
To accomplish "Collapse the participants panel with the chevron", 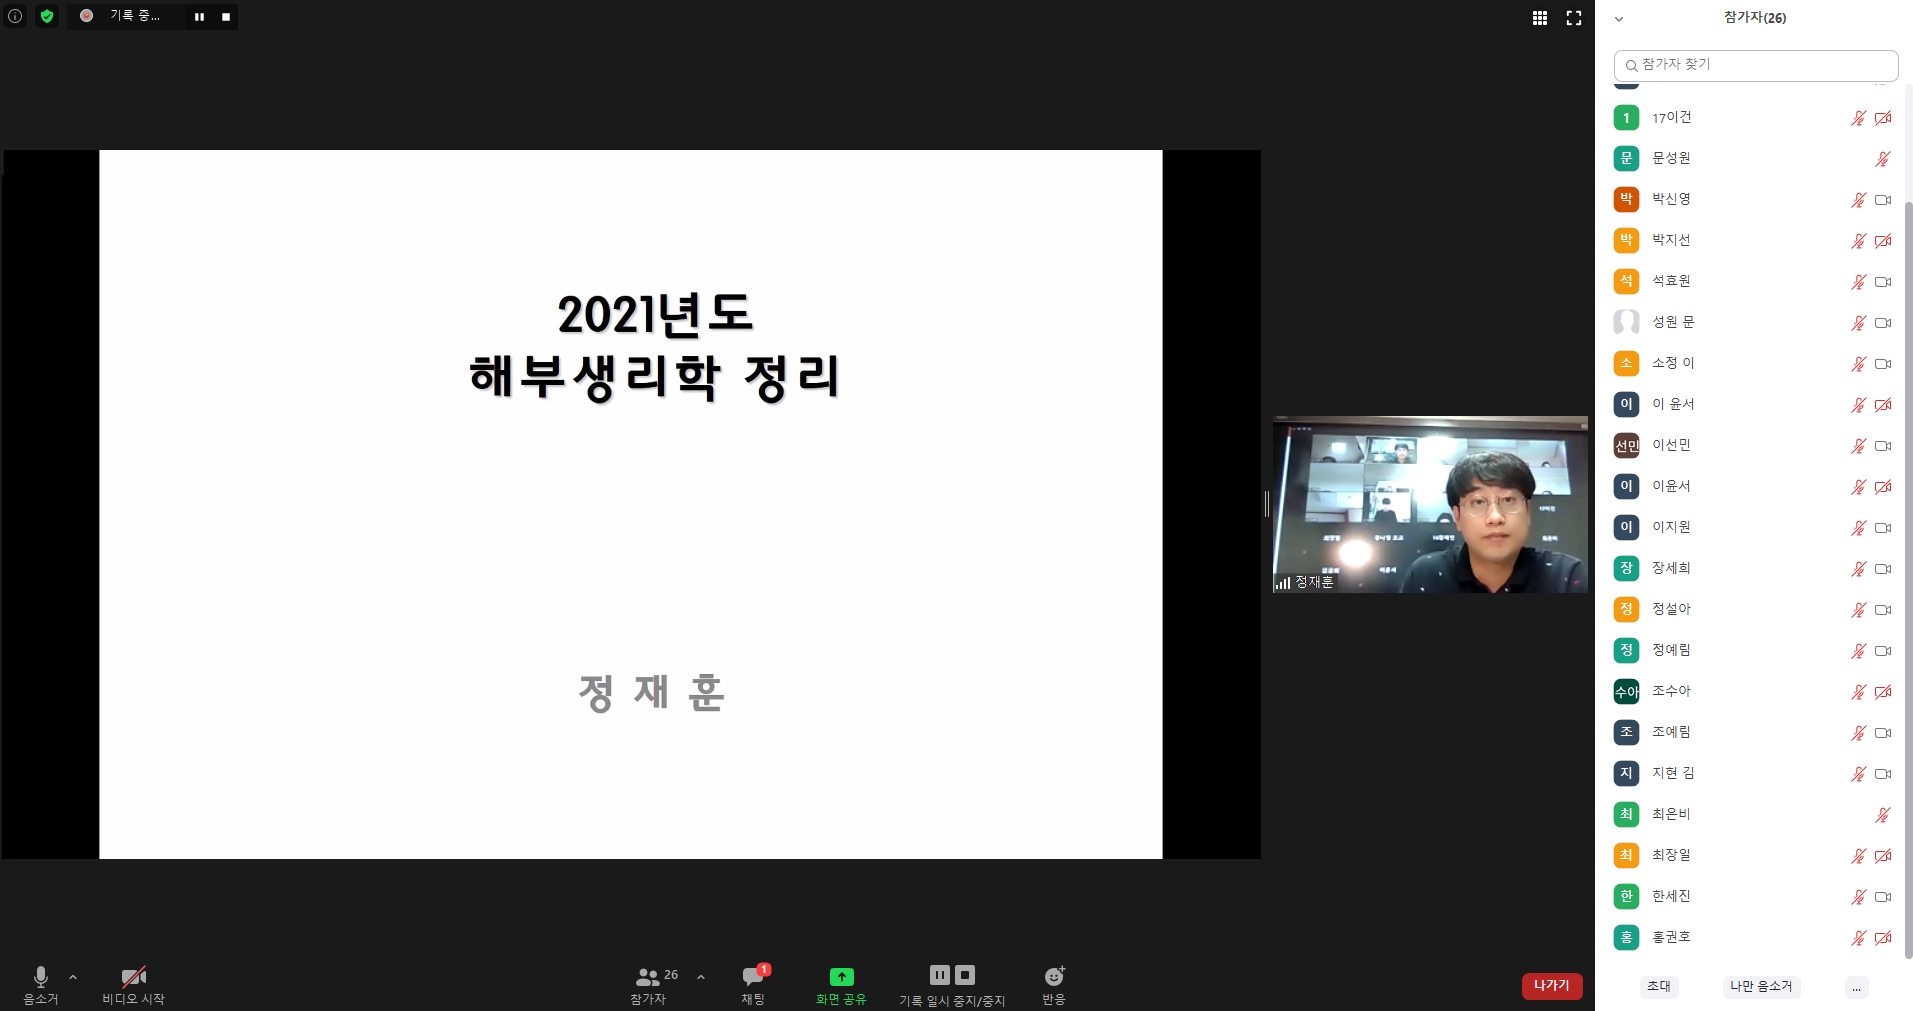I will 1618,17.
